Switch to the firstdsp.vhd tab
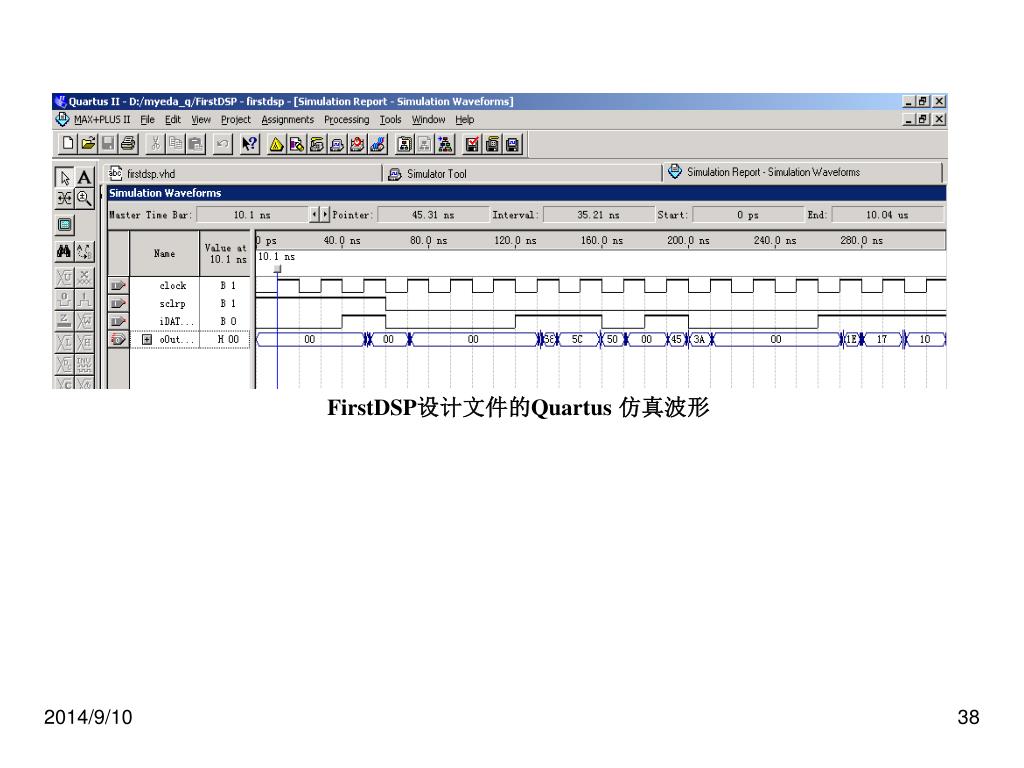 click(242, 173)
